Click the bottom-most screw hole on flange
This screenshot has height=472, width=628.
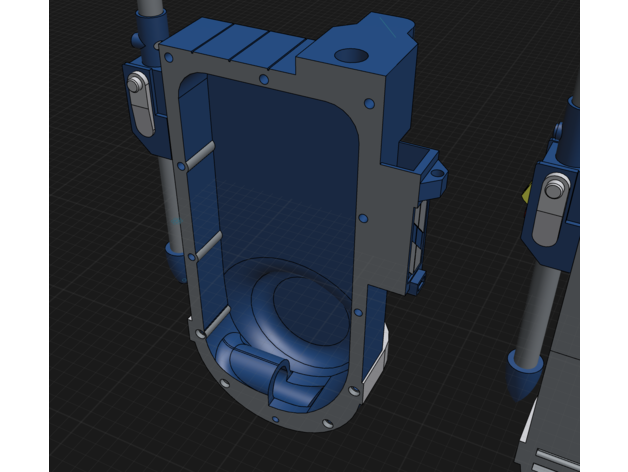[x=327, y=424]
